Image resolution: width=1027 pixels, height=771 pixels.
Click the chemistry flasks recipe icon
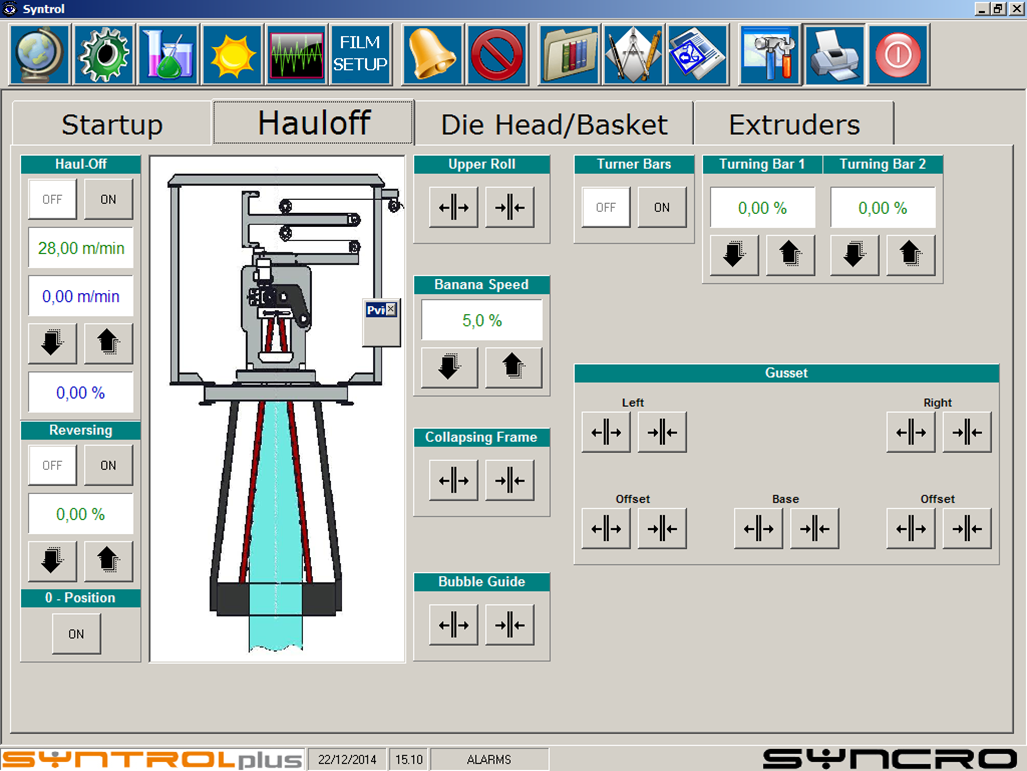[x=168, y=55]
